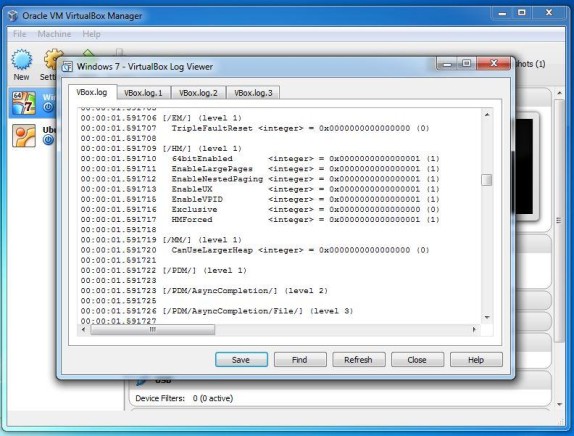Viewport: 574px width, 436px height.
Task: Click the Ubuntu powered-off state icon
Action: (x=48, y=139)
